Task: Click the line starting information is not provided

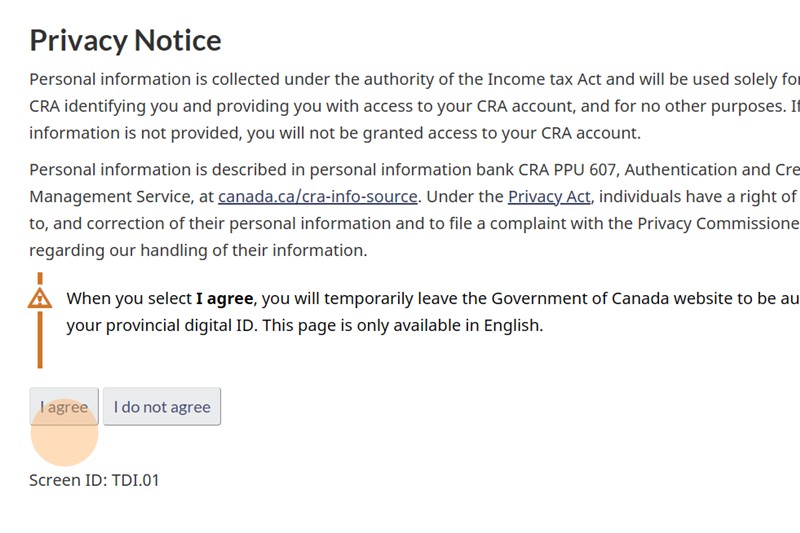Action: (x=334, y=133)
